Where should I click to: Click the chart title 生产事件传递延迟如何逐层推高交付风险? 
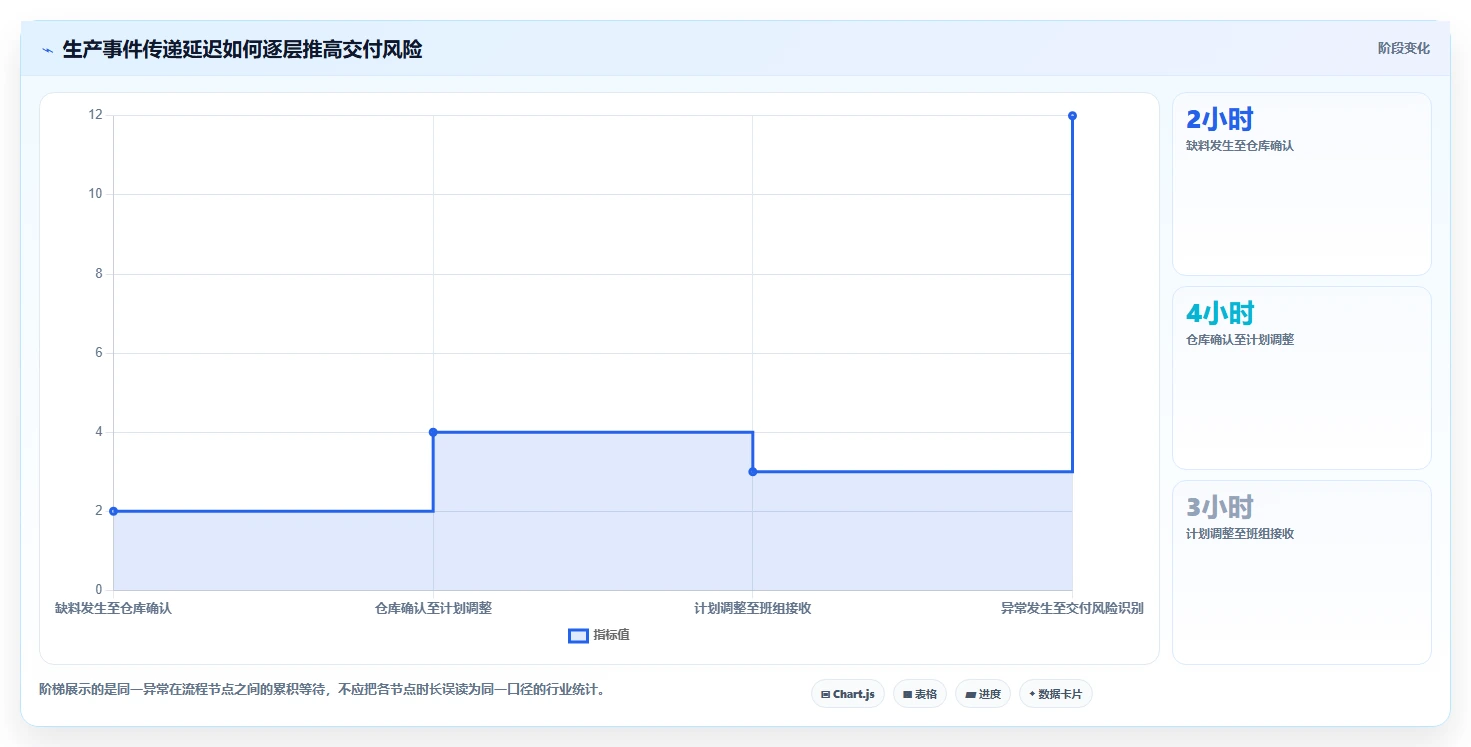pyautogui.click(x=242, y=49)
